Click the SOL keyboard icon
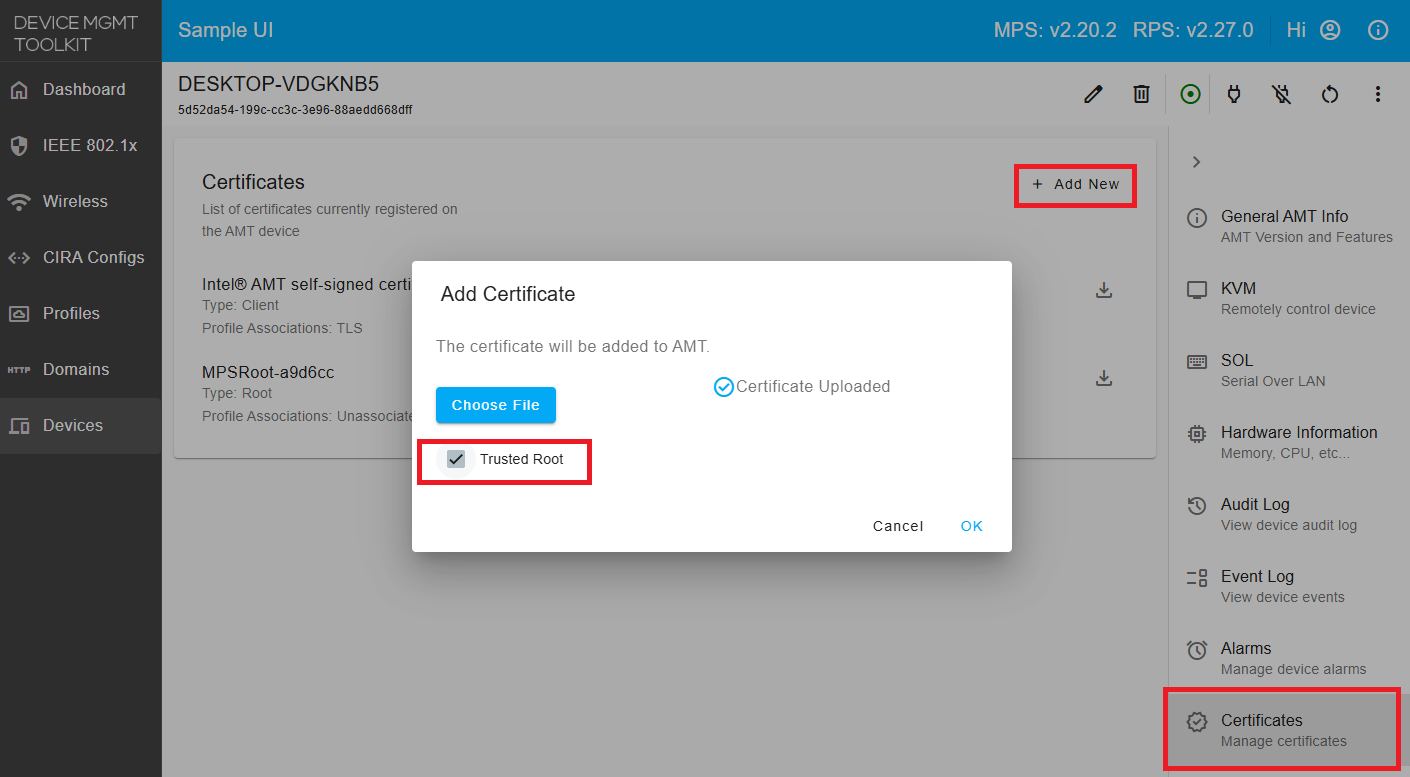The image size is (1410, 777). (1197, 362)
